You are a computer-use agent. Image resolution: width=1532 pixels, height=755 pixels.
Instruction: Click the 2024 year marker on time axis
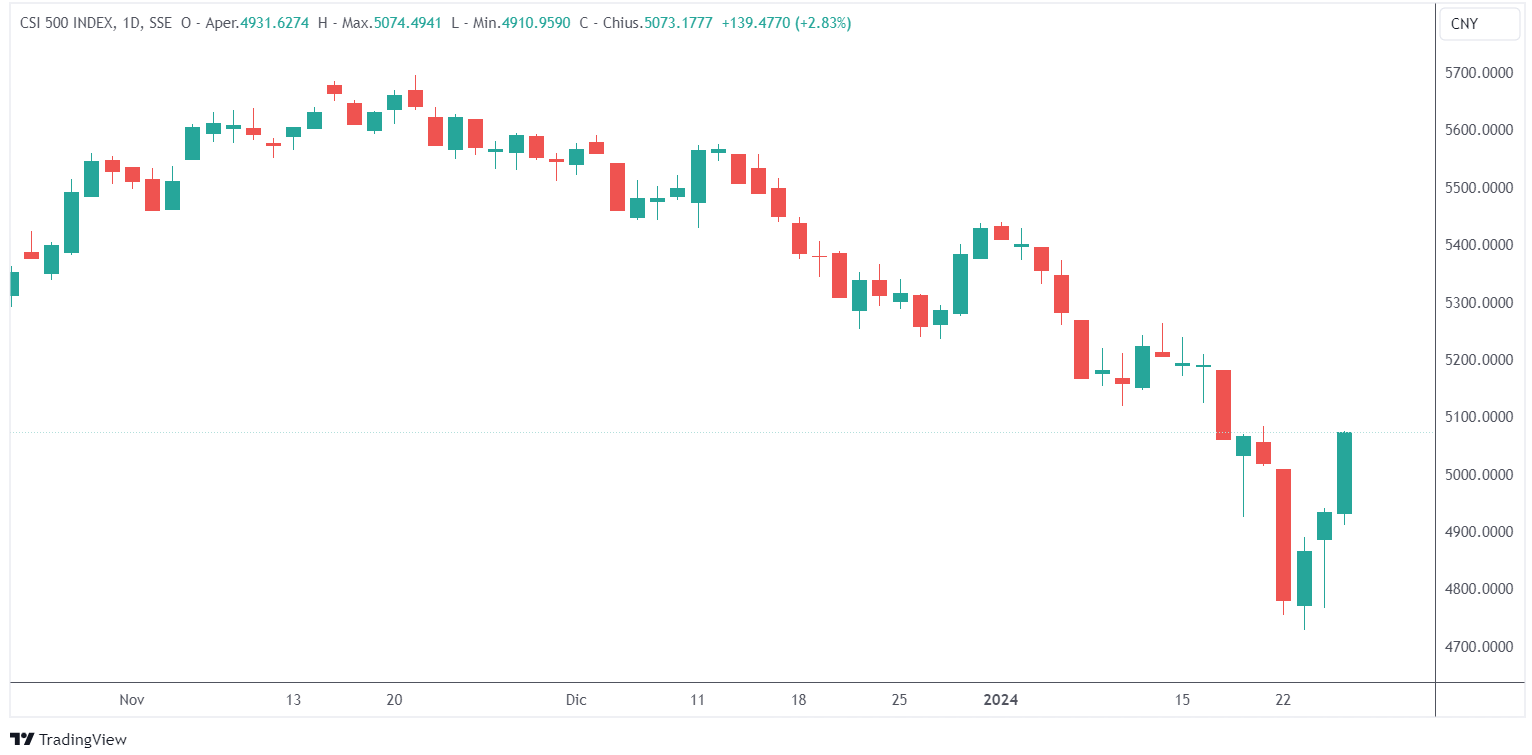pyautogui.click(x=1000, y=700)
